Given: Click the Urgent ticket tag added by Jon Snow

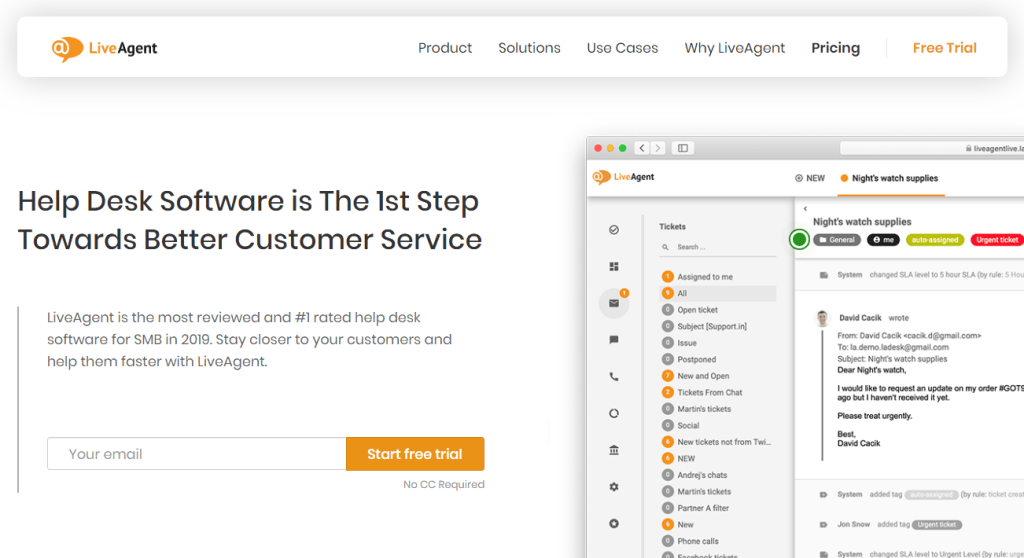Looking at the screenshot, I should click(936, 525).
